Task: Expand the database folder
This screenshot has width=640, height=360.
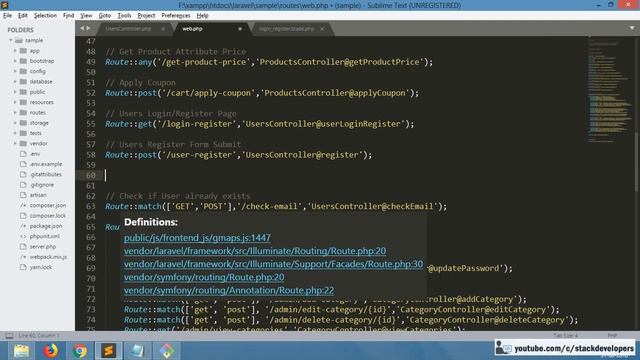Action: coord(15,82)
